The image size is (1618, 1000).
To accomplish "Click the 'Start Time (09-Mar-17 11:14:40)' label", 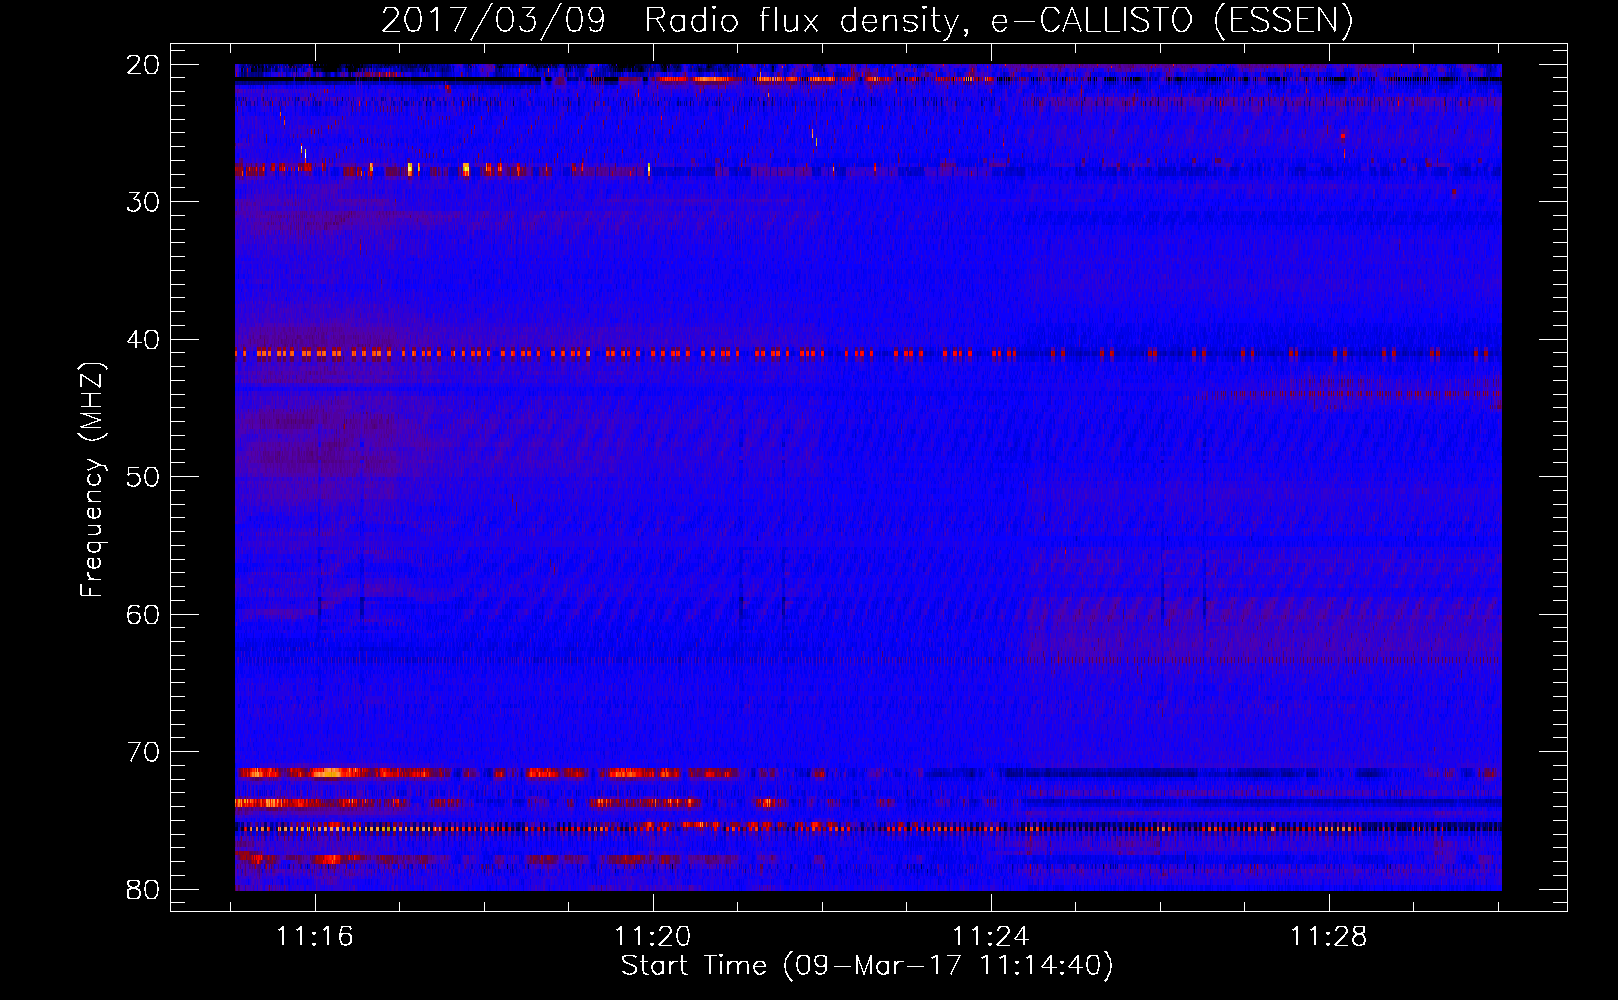I will [867, 966].
